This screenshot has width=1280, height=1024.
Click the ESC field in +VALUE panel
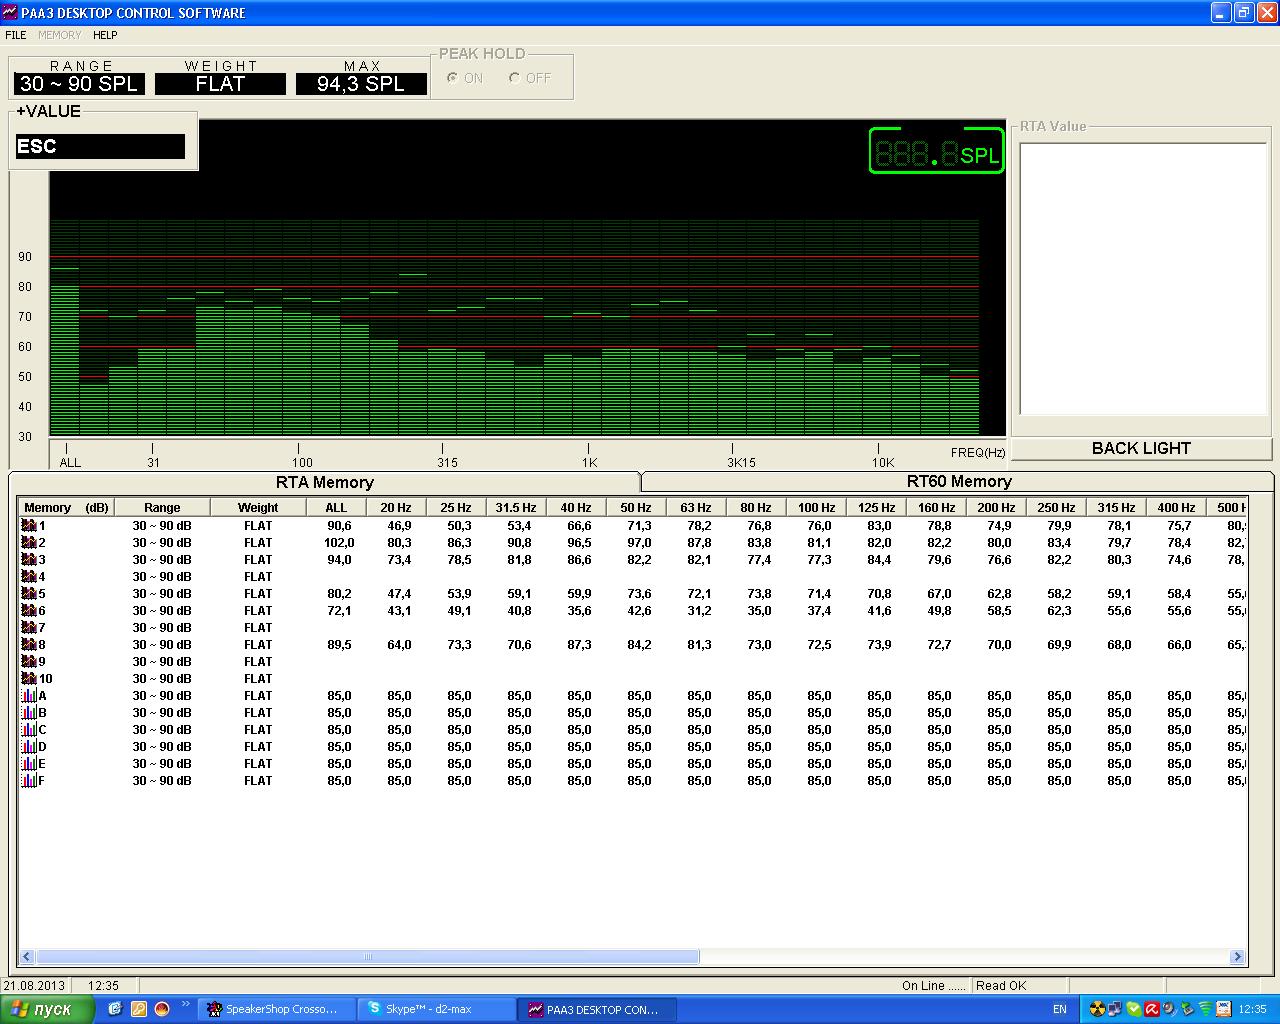pyautogui.click(x=100, y=146)
